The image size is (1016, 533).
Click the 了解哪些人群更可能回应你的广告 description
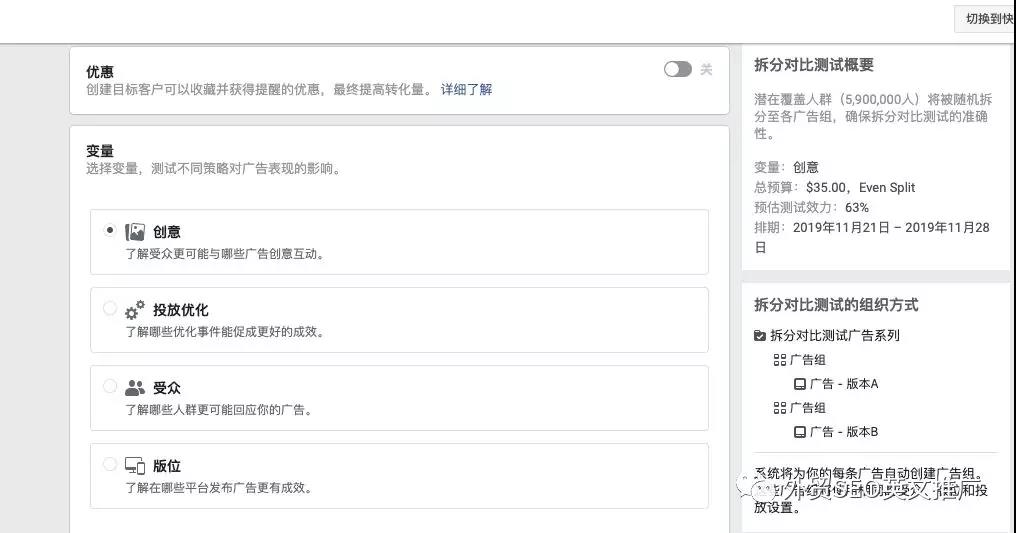[219, 410]
